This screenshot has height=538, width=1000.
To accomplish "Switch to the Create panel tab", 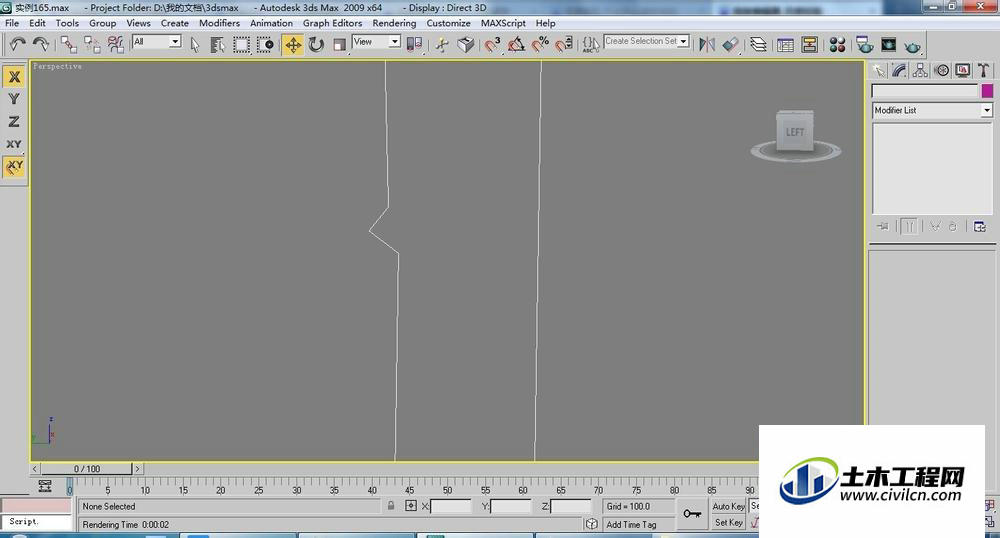I will point(879,70).
